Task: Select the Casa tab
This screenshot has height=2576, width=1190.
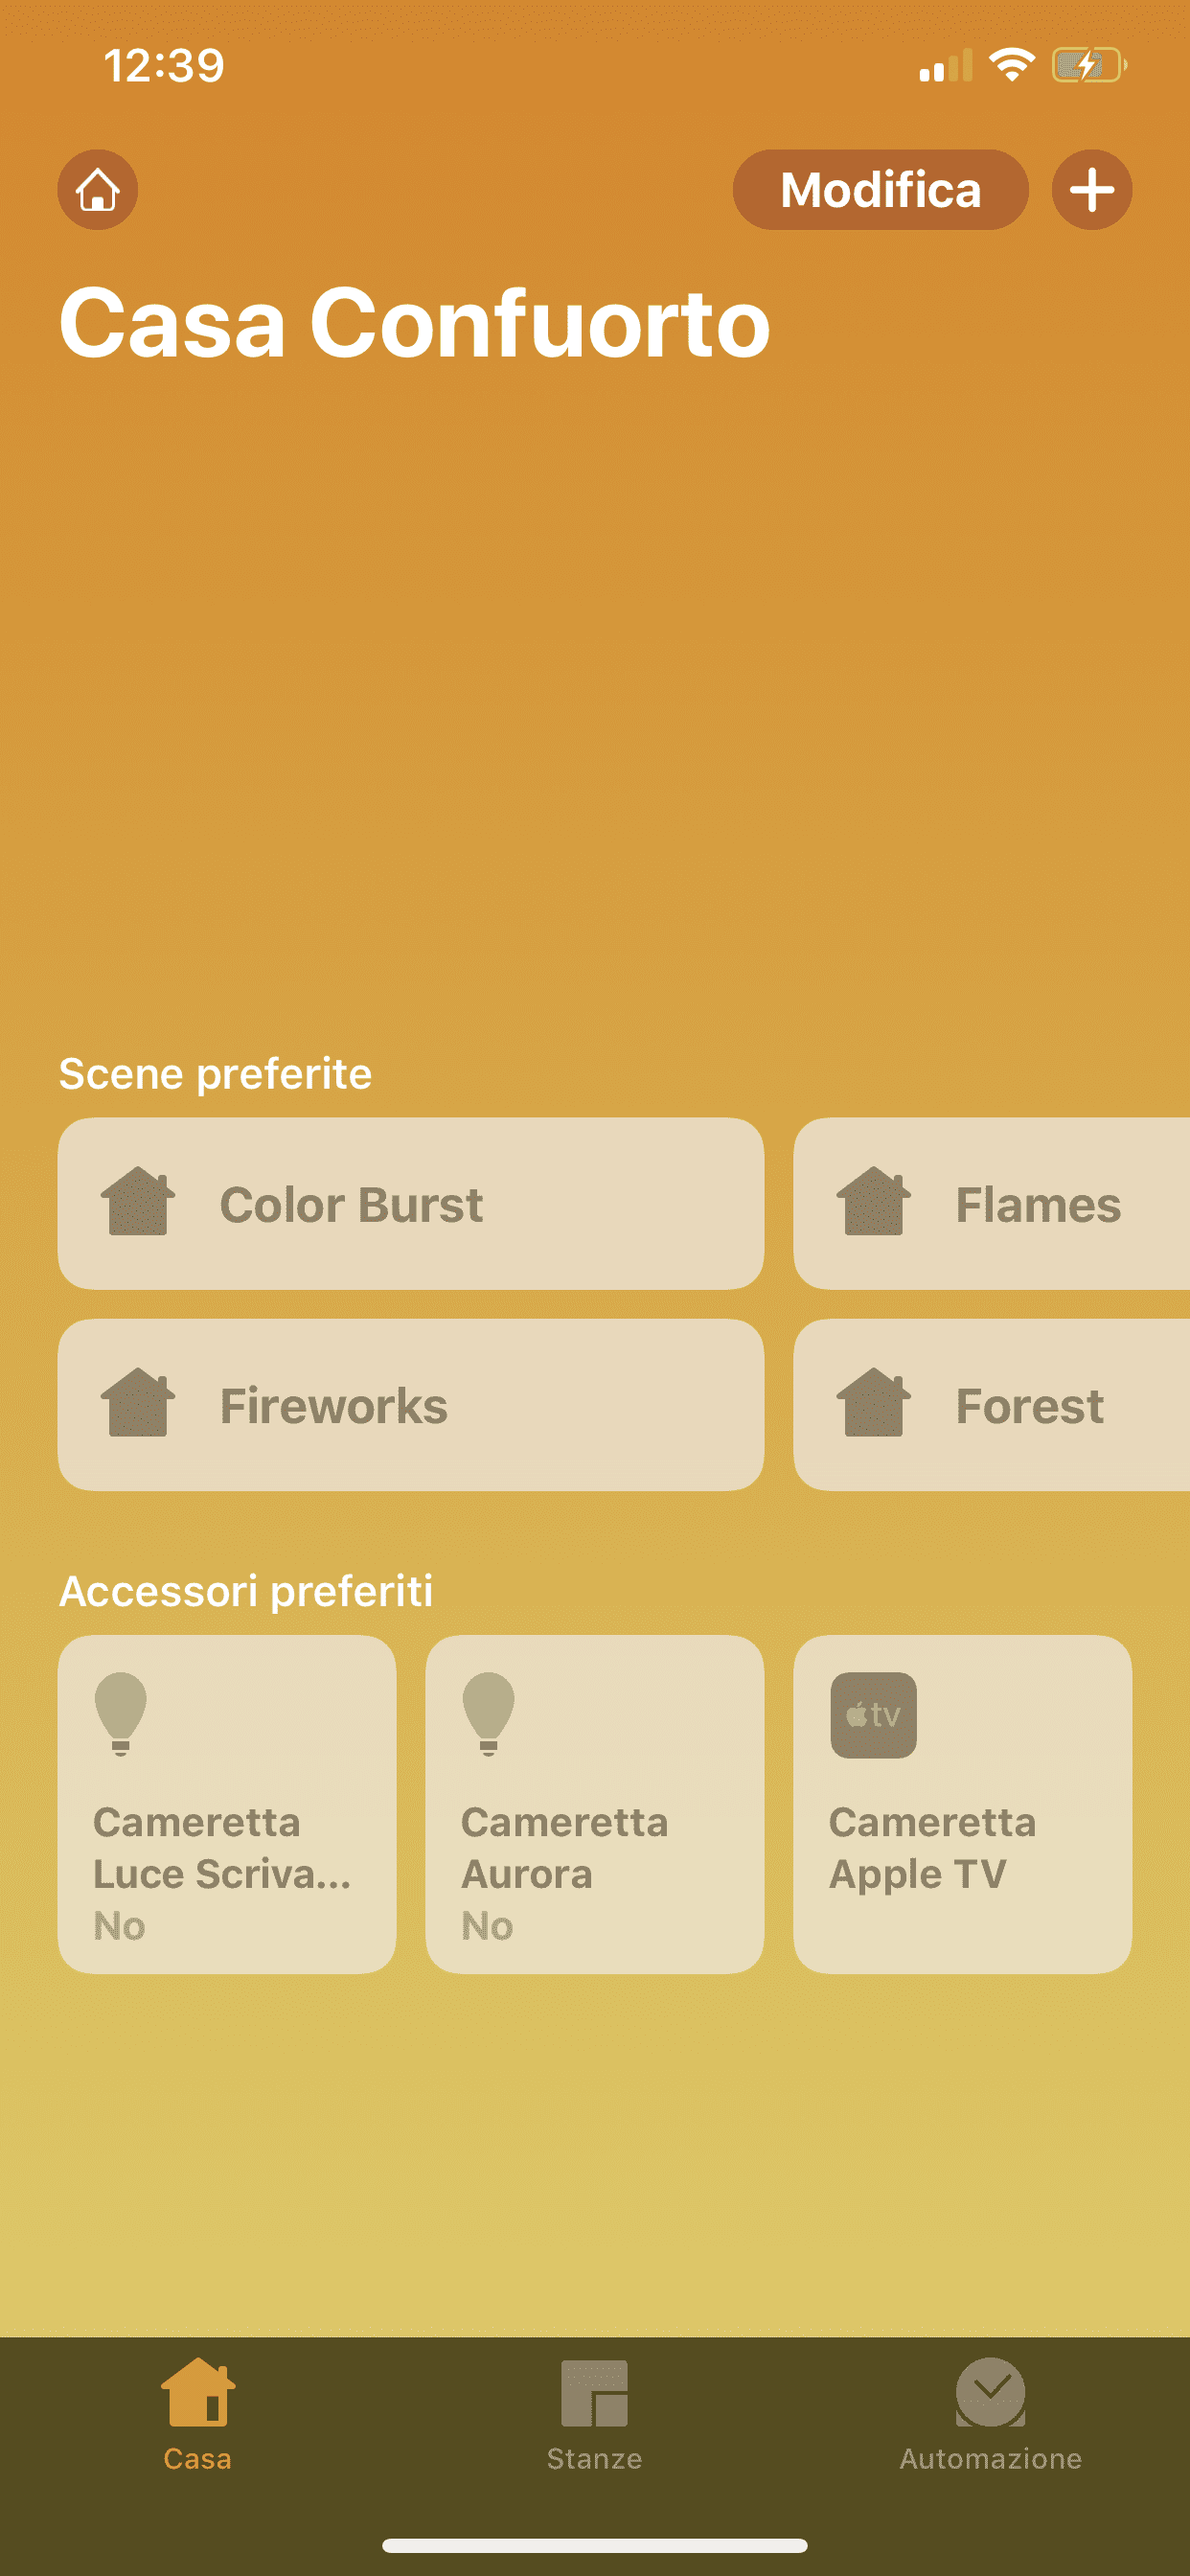Action: click(x=198, y=2413)
